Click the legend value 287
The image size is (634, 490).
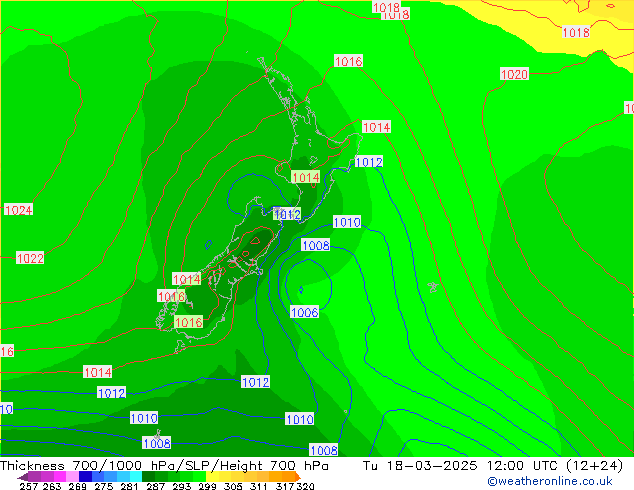tap(155, 486)
